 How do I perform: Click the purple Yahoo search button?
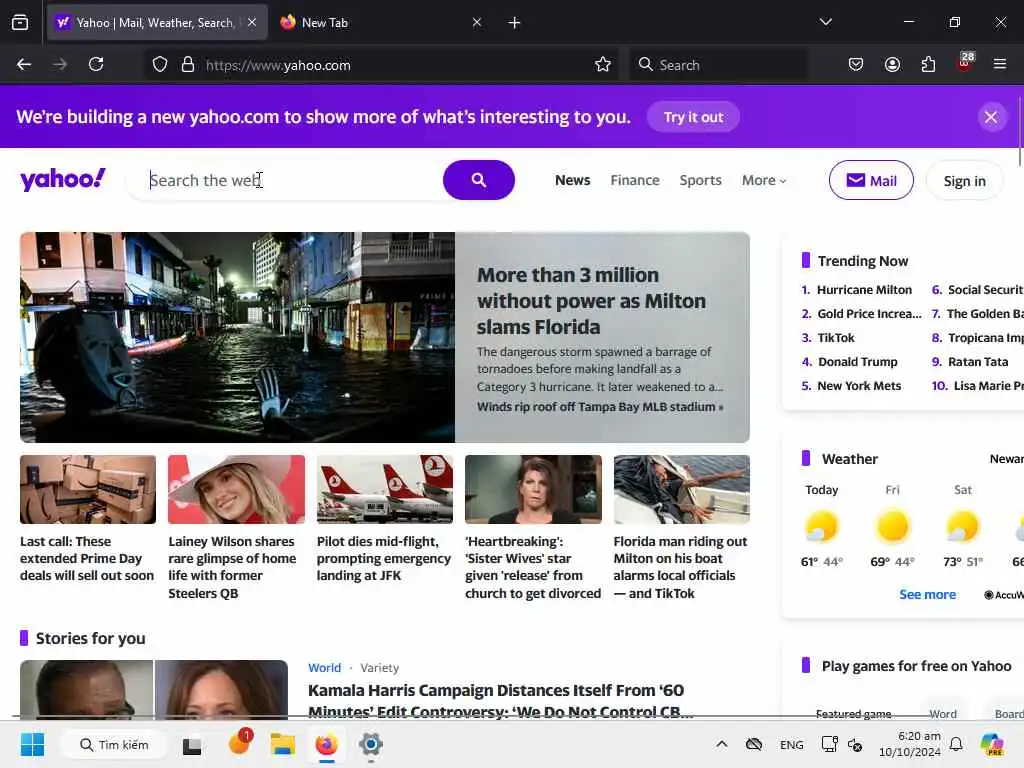click(479, 180)
